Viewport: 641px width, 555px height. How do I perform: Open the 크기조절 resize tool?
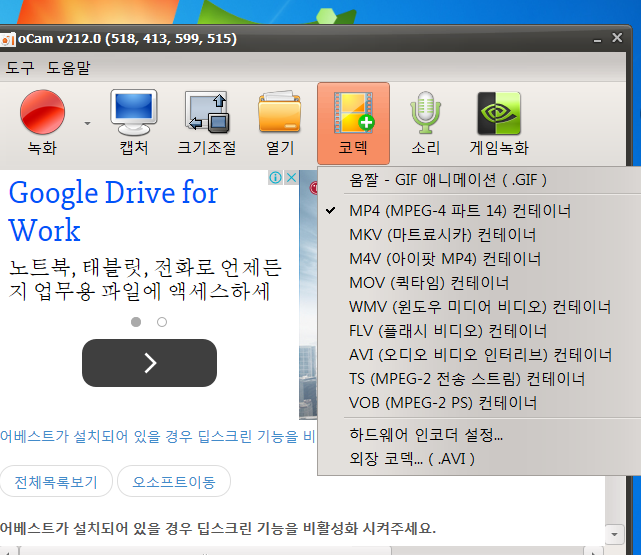pyautogui.click(x=206, y=123)
